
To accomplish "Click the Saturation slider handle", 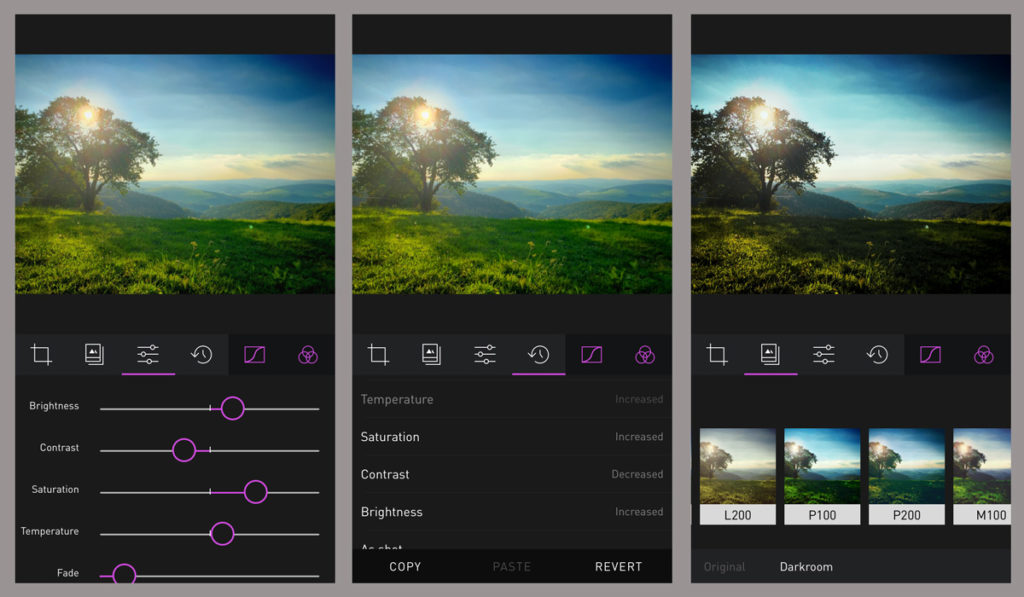I will (255, 491).
